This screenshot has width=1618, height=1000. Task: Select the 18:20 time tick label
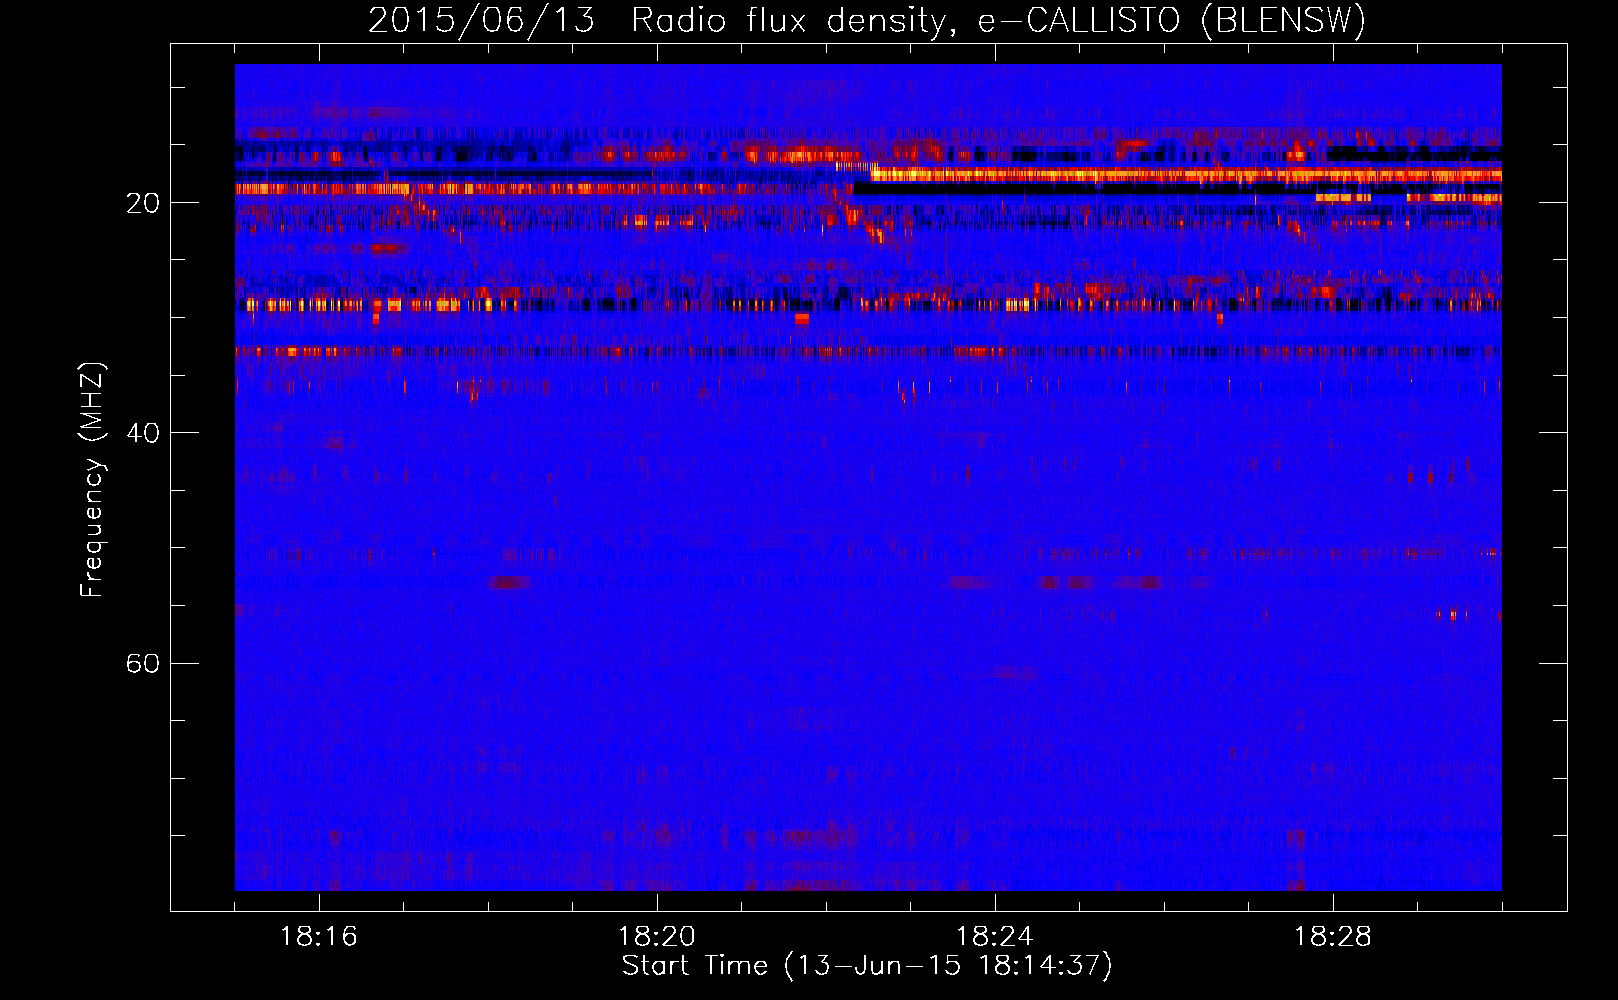point(657,937)
